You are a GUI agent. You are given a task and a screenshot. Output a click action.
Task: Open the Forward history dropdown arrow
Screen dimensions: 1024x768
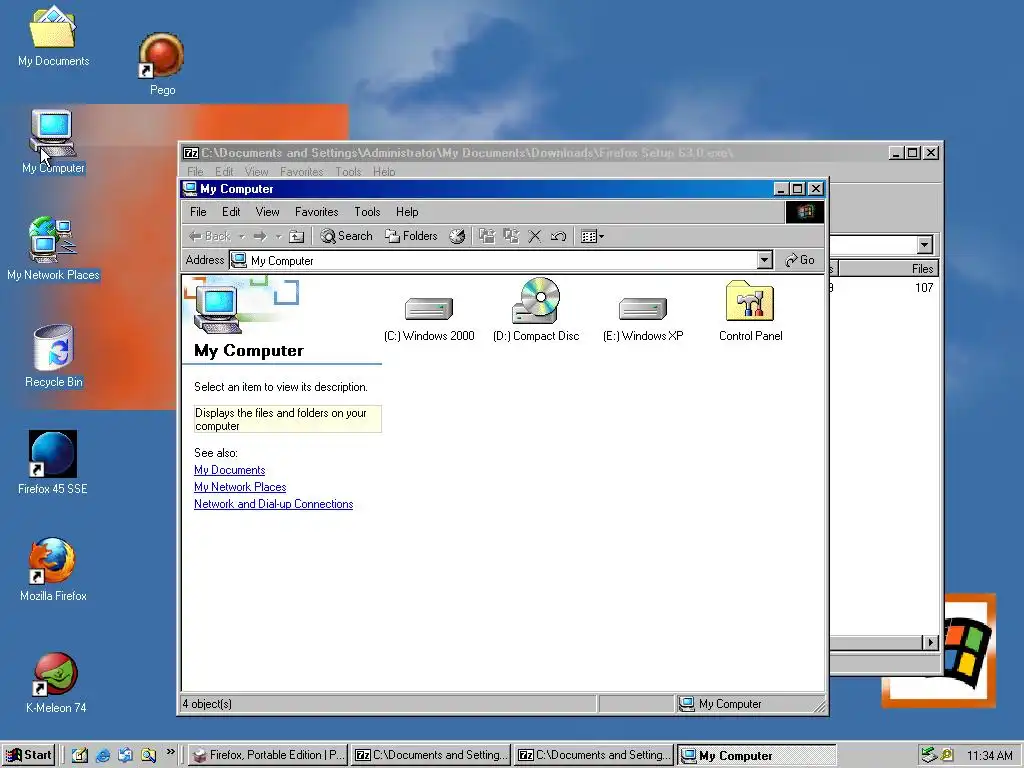point(278,236)
